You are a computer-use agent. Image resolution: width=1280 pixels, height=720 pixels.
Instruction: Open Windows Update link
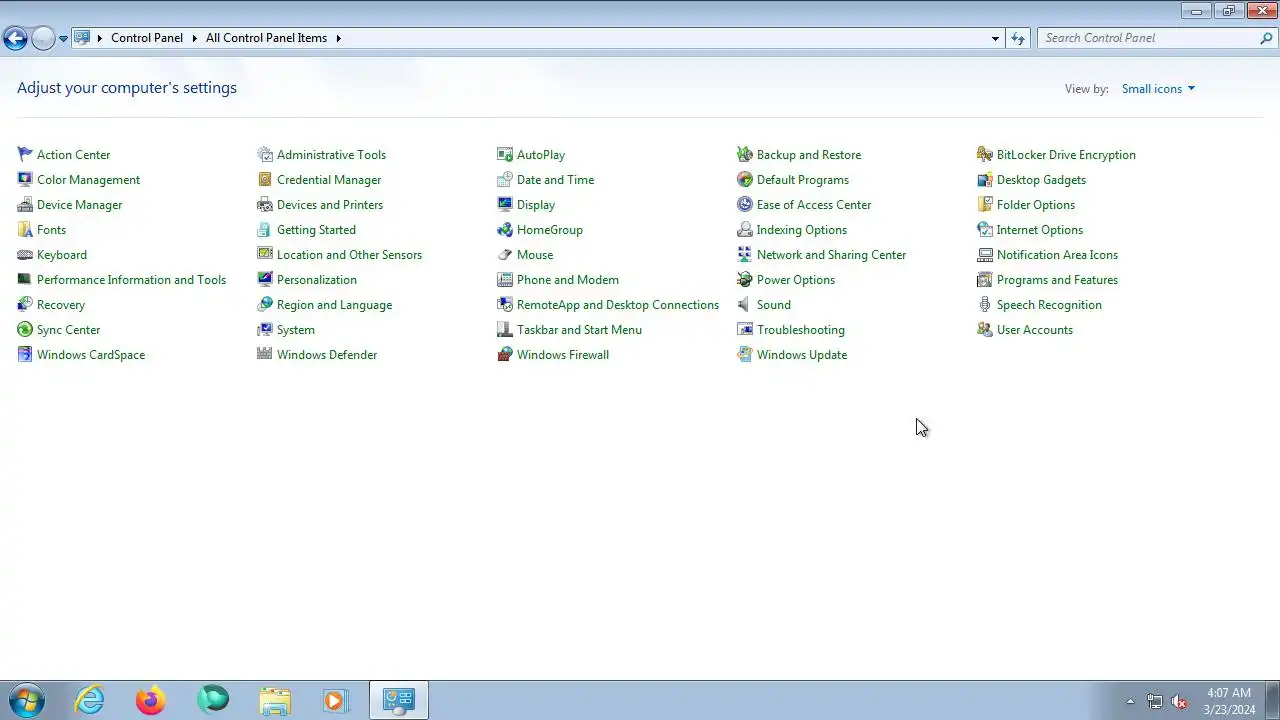tap(802, 355)
